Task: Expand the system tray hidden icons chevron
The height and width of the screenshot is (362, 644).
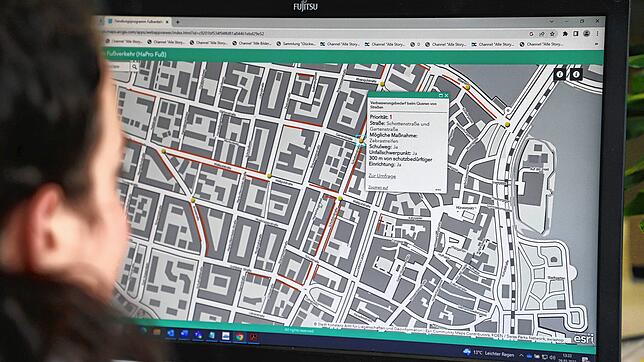Action: pyautogui.click(x=521, y=355)
